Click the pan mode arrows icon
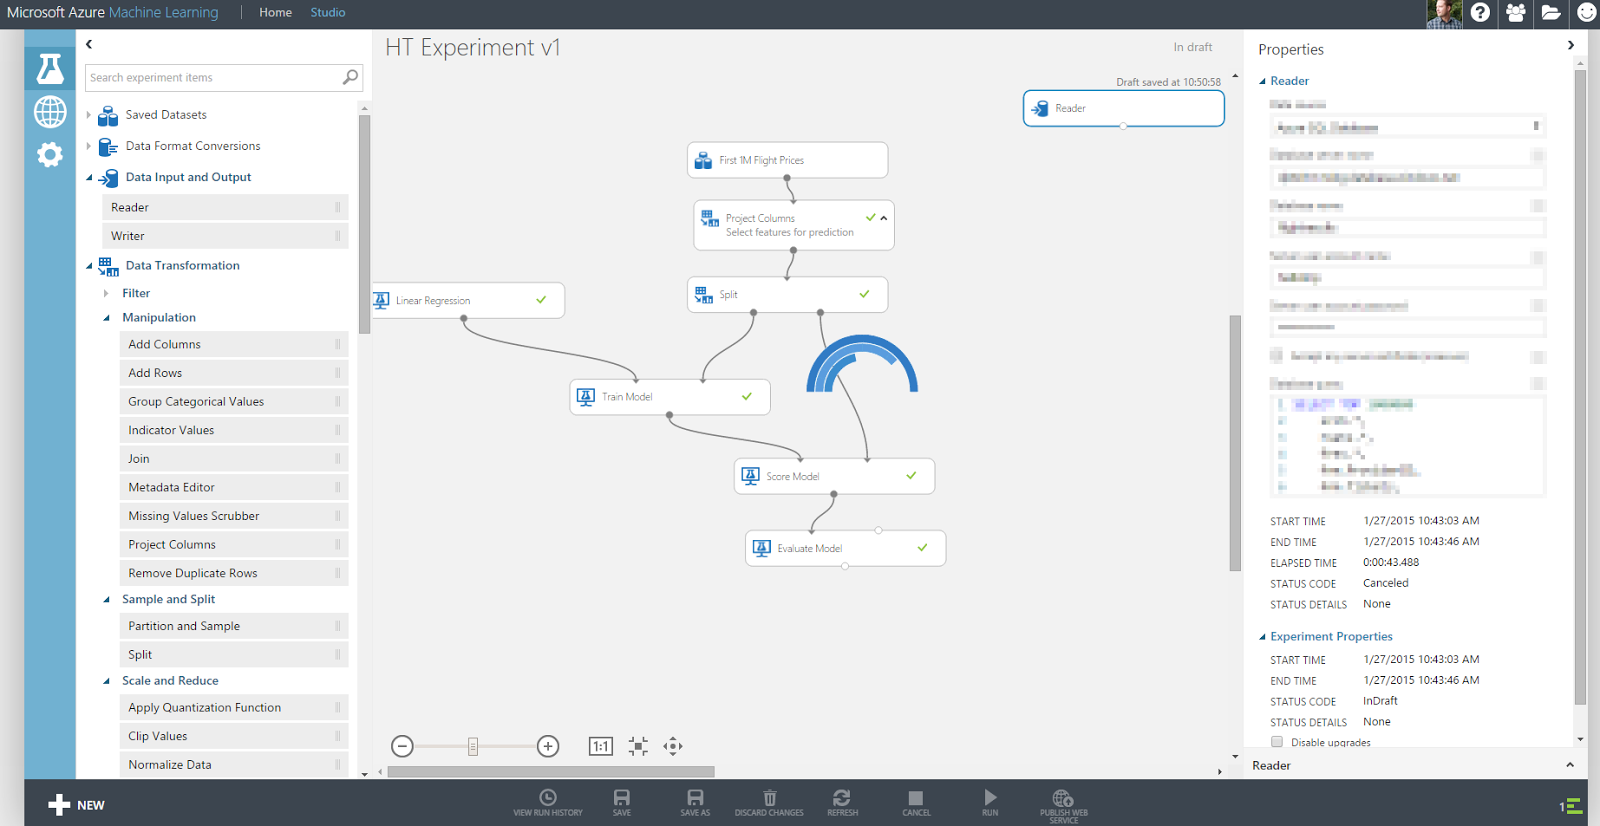The width and height of the screenshot is (1600, 826). (x=673, y=746)
